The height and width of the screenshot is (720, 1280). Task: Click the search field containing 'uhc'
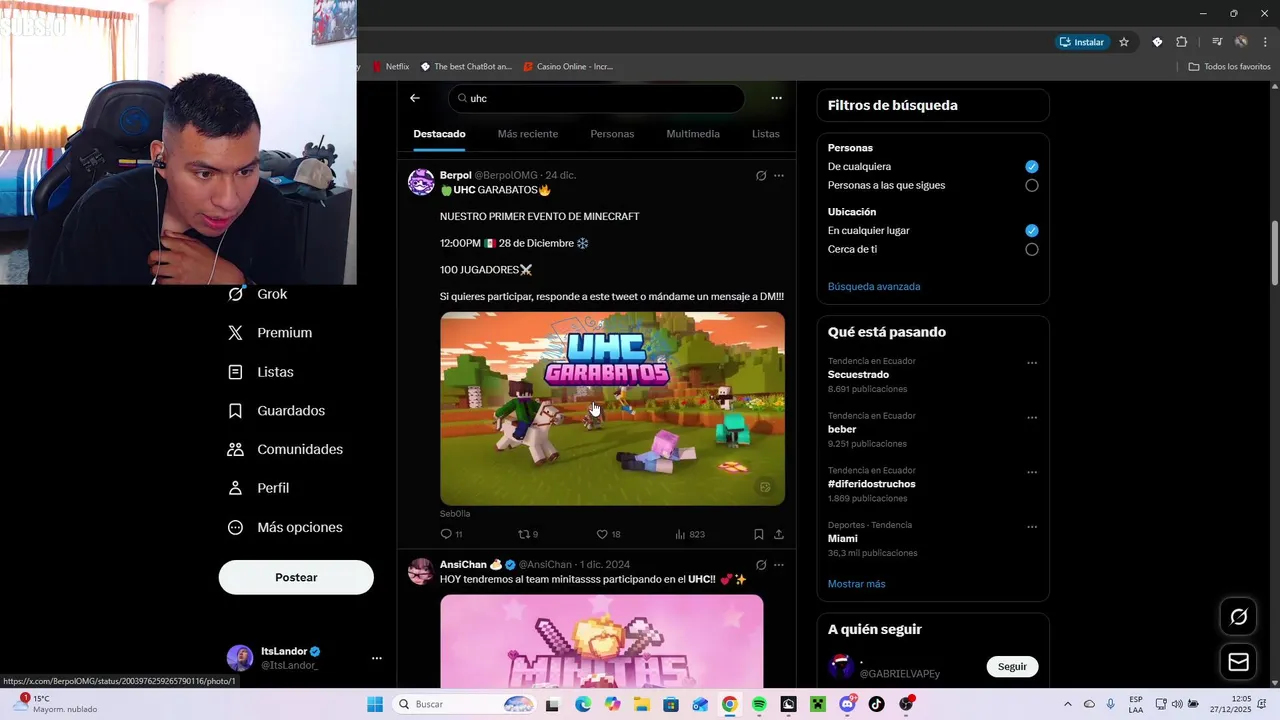pyautogui.click(x=596, y=98)
